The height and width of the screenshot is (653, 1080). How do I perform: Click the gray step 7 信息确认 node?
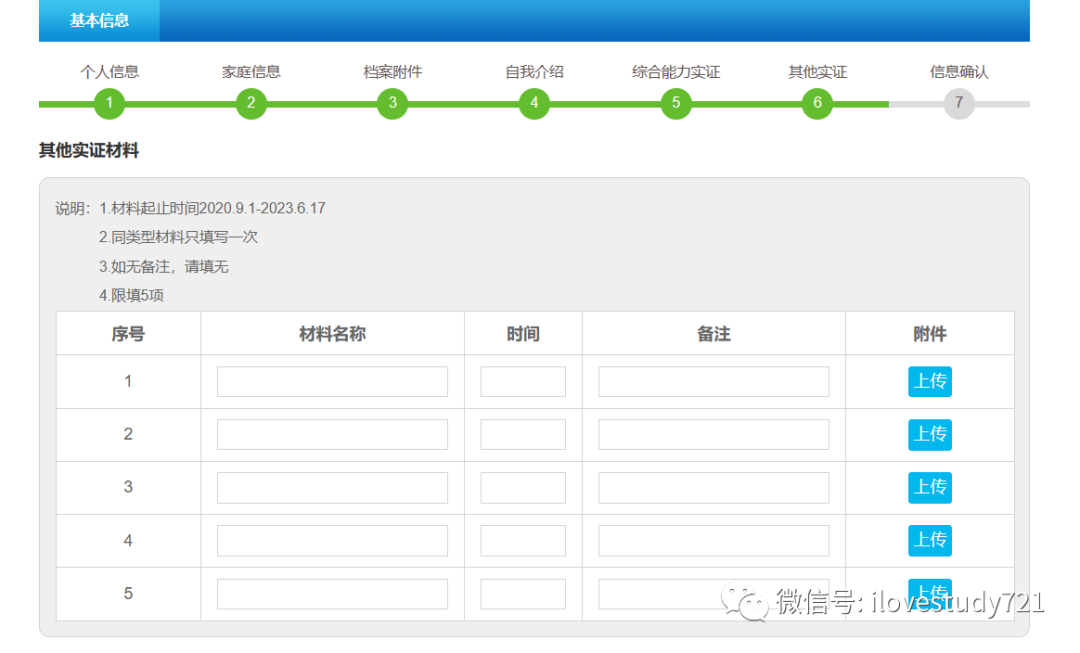[x=959, y=103]
